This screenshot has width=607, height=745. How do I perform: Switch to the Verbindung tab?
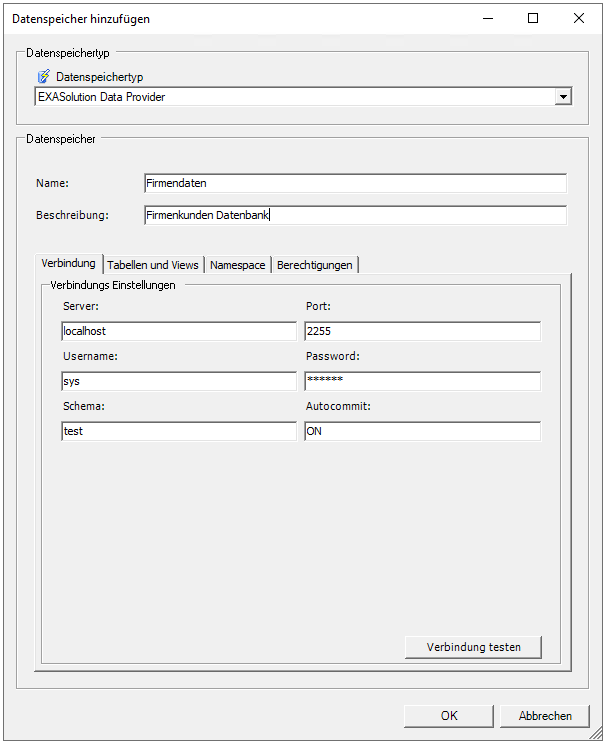click(68, 263)
